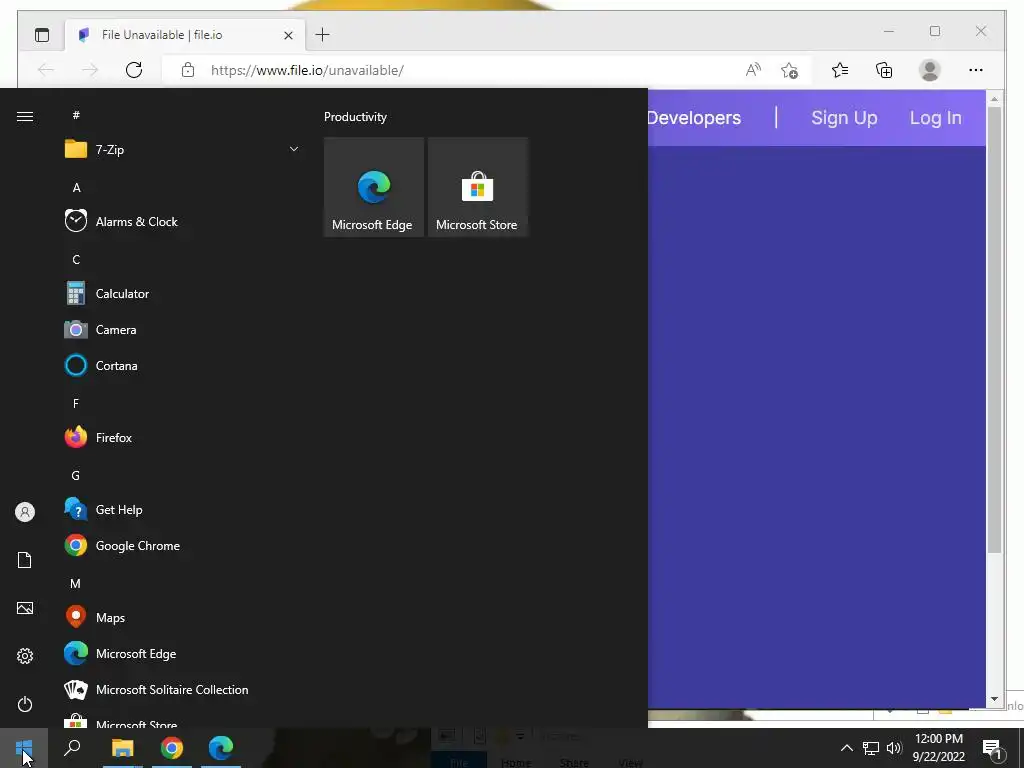Open the user account icon in Start
This screenshot has height=768, width=1024.
pos(25,512)
